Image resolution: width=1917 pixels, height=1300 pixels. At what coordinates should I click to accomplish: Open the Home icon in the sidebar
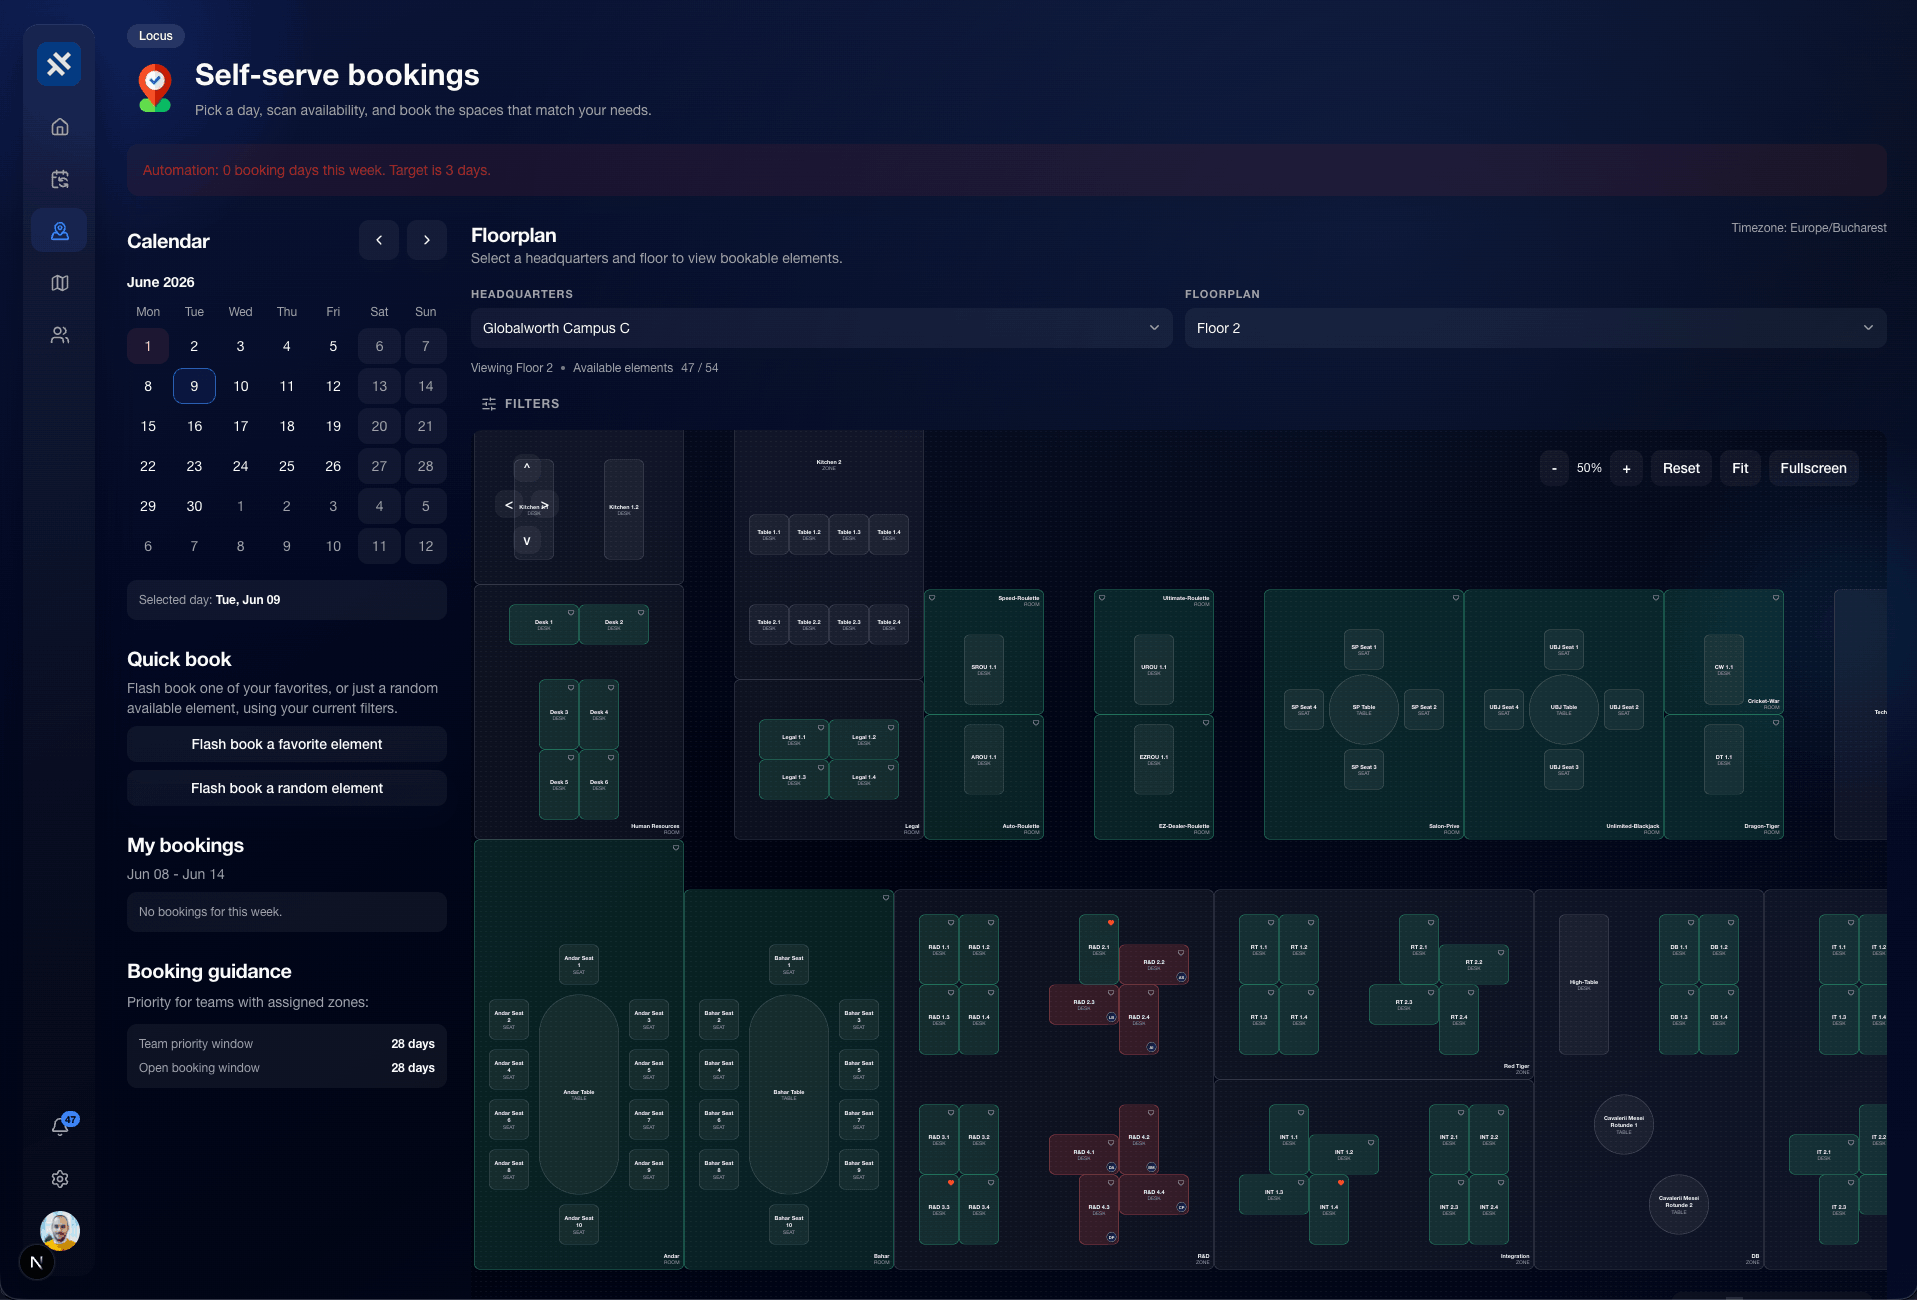point(60,127)
